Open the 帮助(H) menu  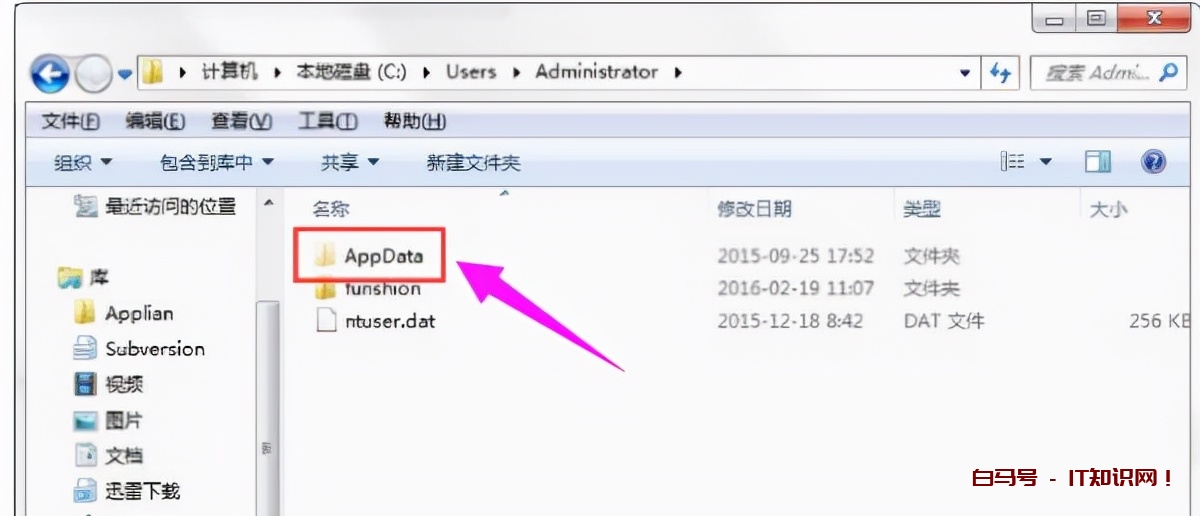pyautogui.click(x=414, y=121)
